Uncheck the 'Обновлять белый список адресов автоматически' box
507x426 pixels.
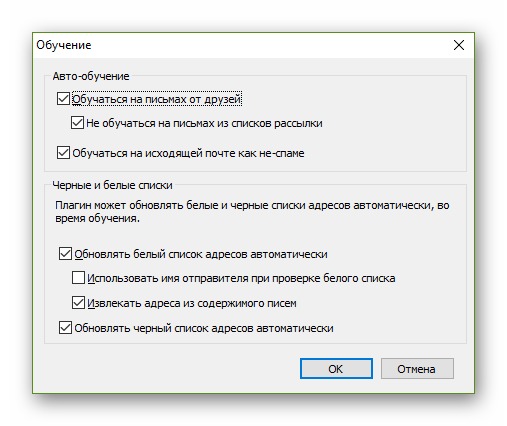tap(65, 254)
